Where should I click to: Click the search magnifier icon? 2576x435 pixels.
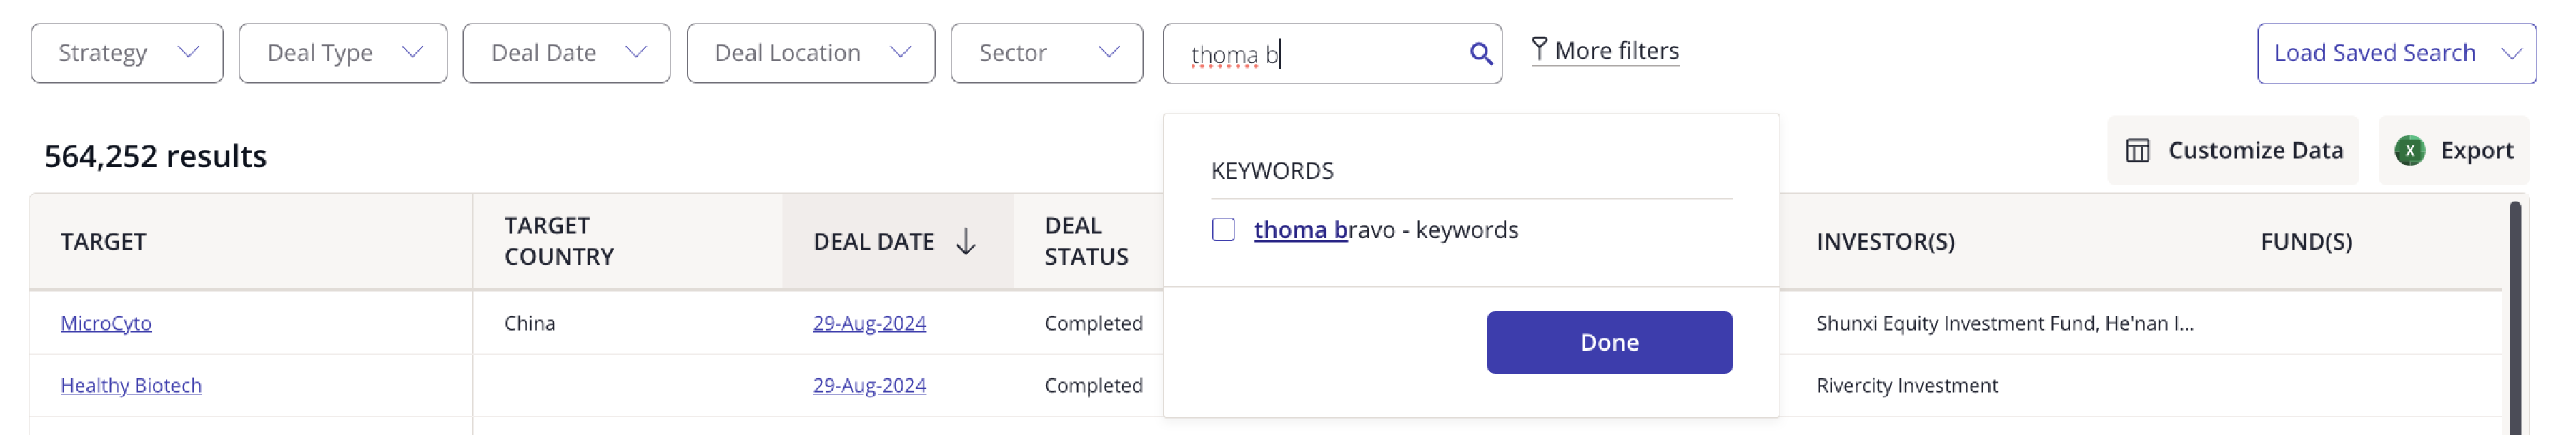pyautogui.click(x=1480, y=54)
